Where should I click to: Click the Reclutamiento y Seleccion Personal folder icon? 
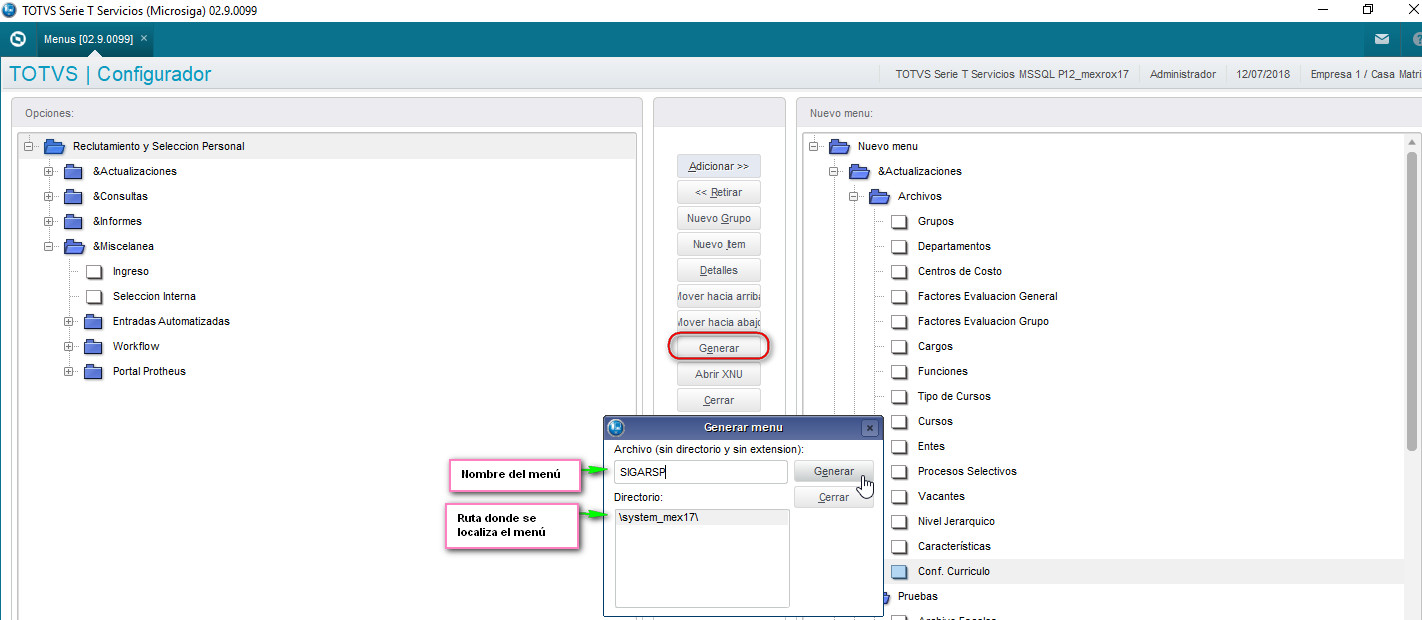click(x=55, y=146)
